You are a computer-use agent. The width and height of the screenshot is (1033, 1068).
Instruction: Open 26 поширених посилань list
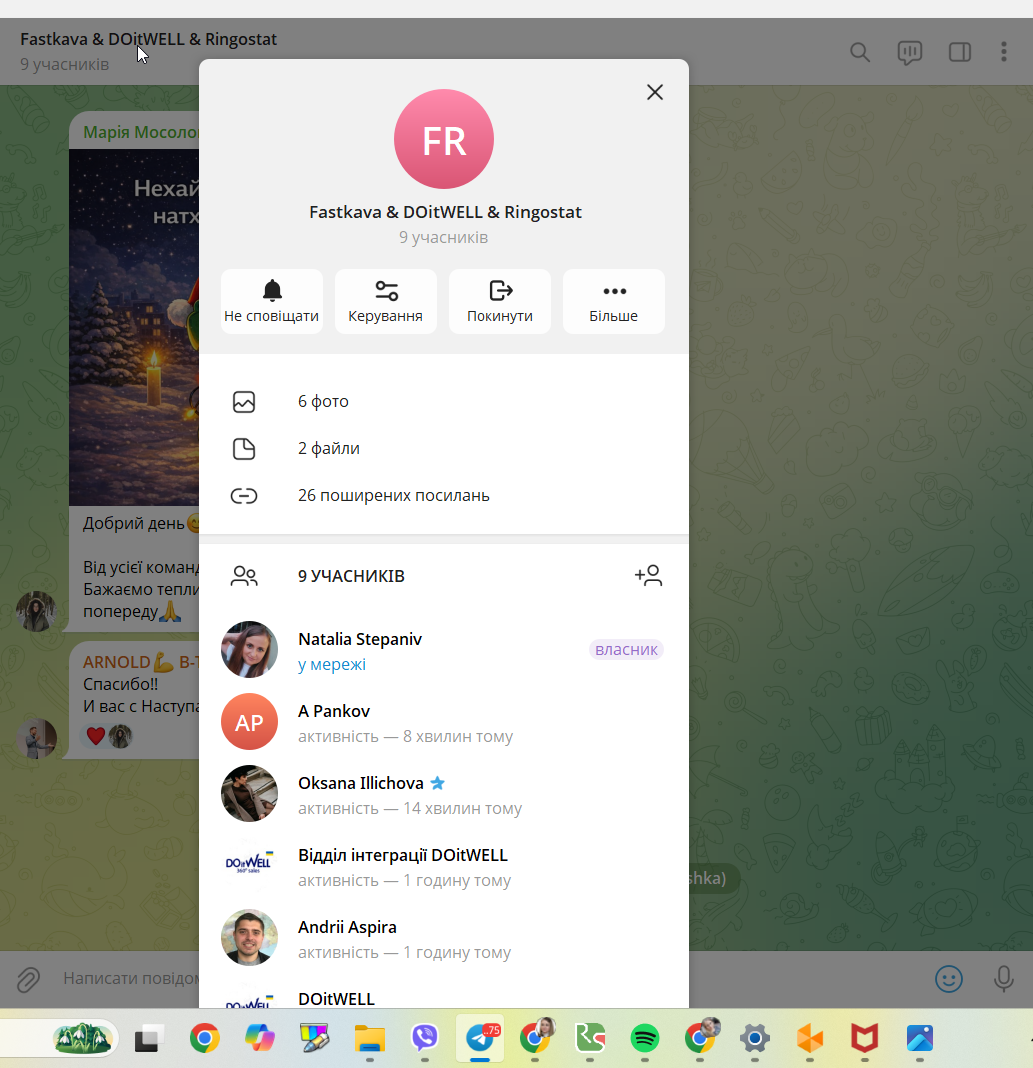[x=444, y=495]
